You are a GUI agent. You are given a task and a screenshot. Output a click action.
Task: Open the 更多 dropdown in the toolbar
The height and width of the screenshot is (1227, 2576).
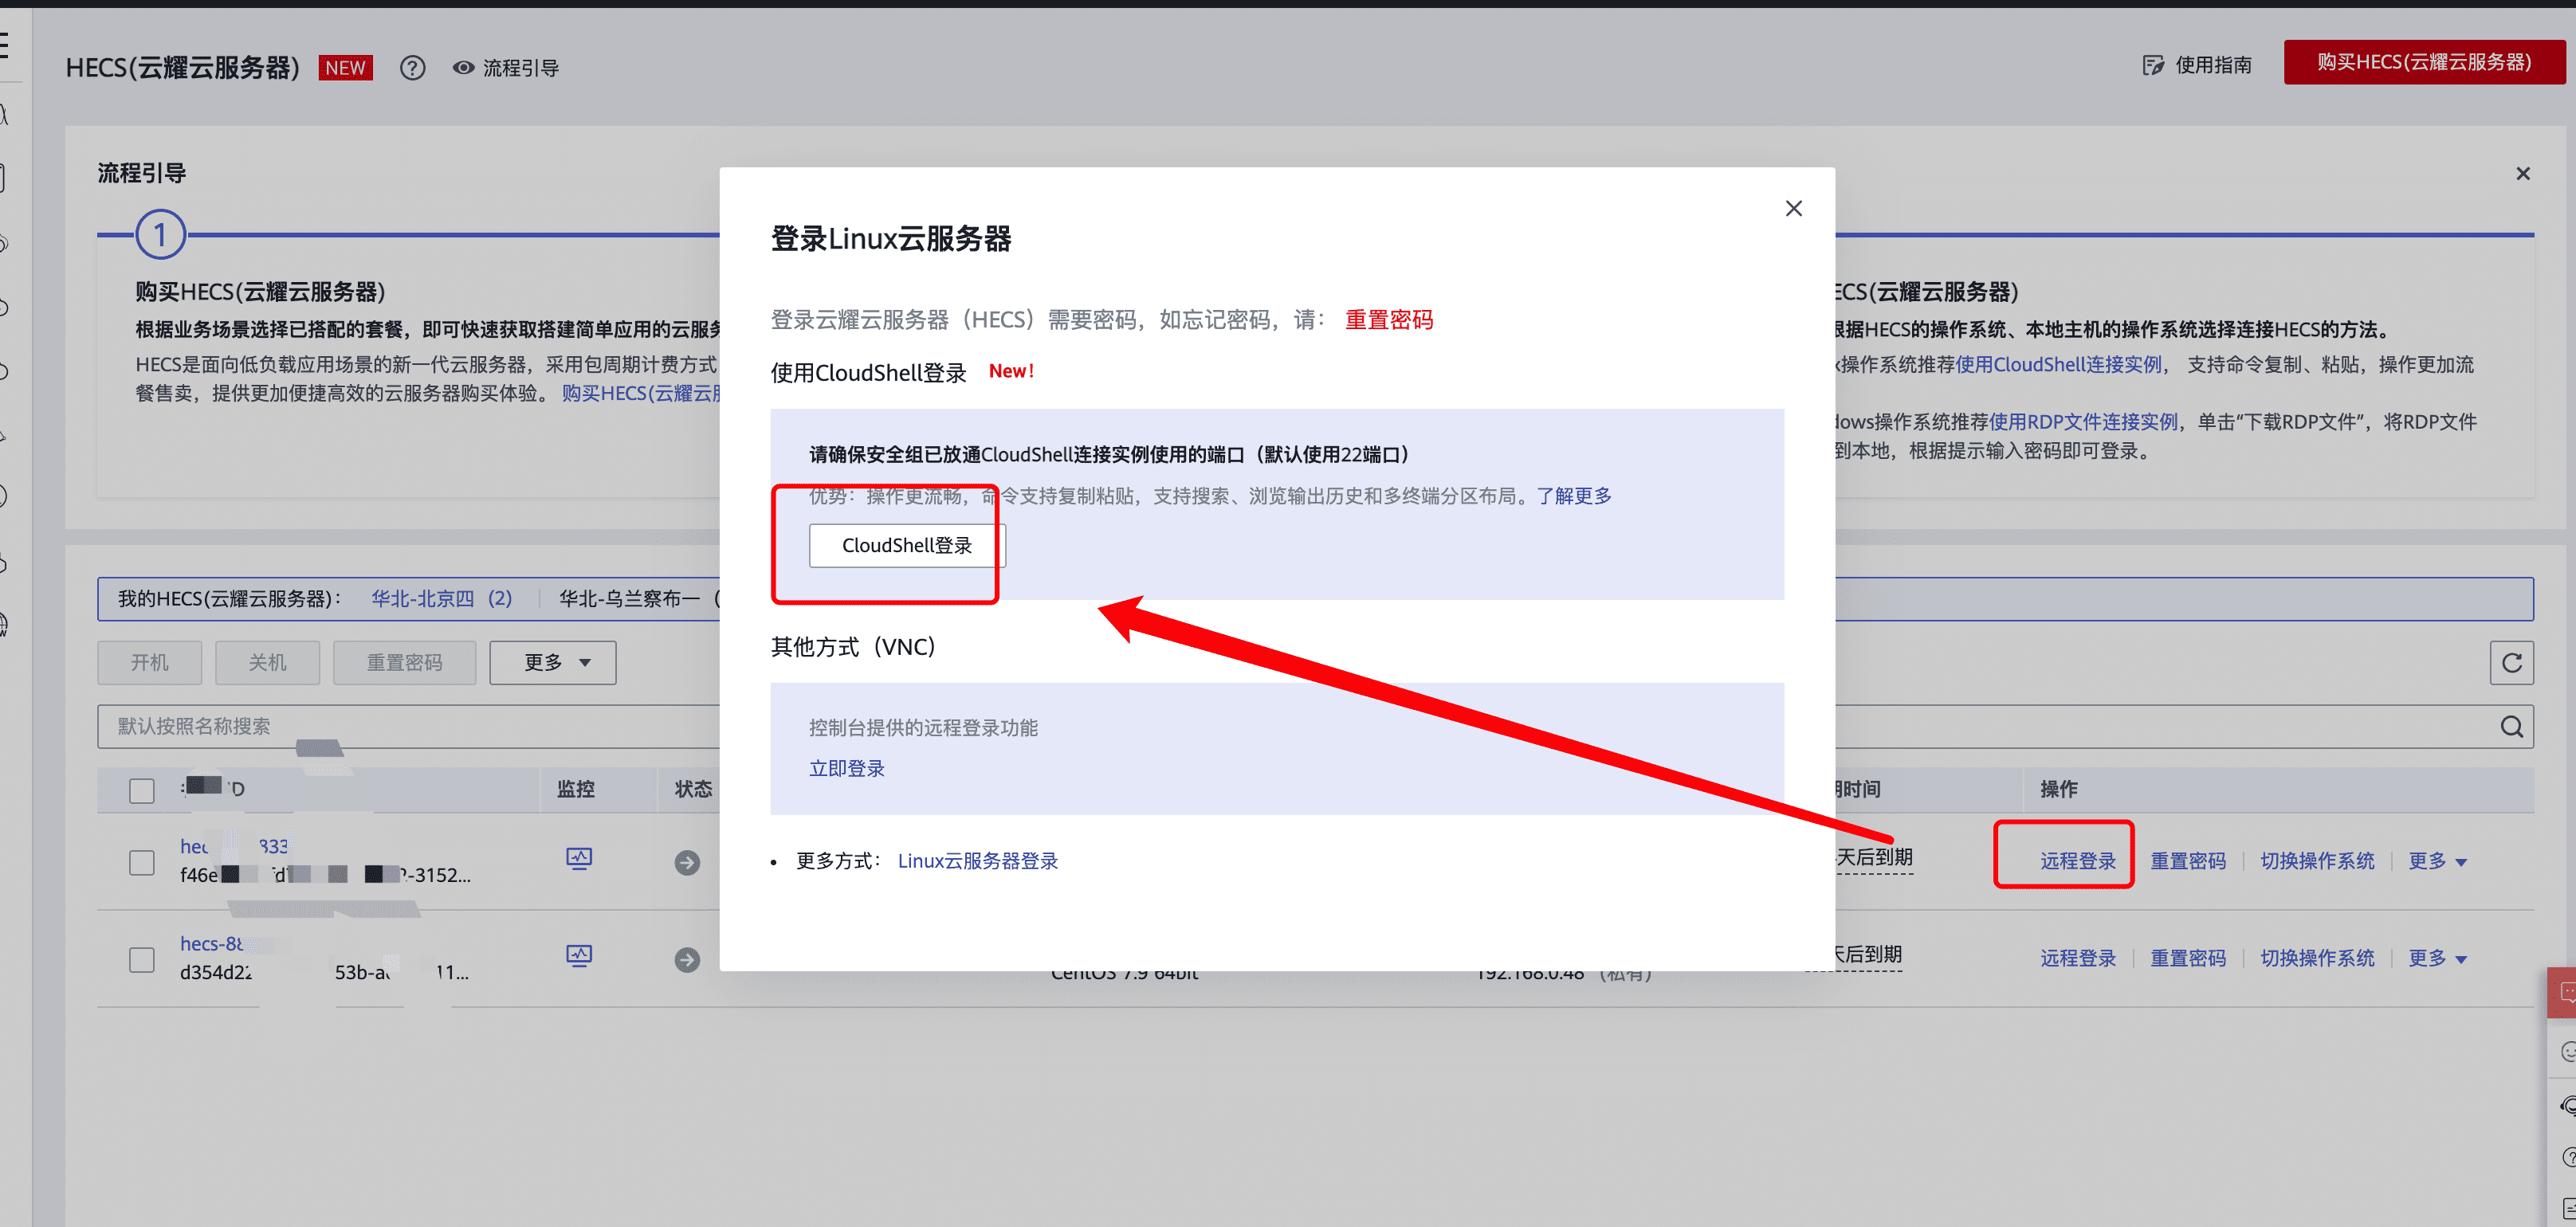click(552, 662)
